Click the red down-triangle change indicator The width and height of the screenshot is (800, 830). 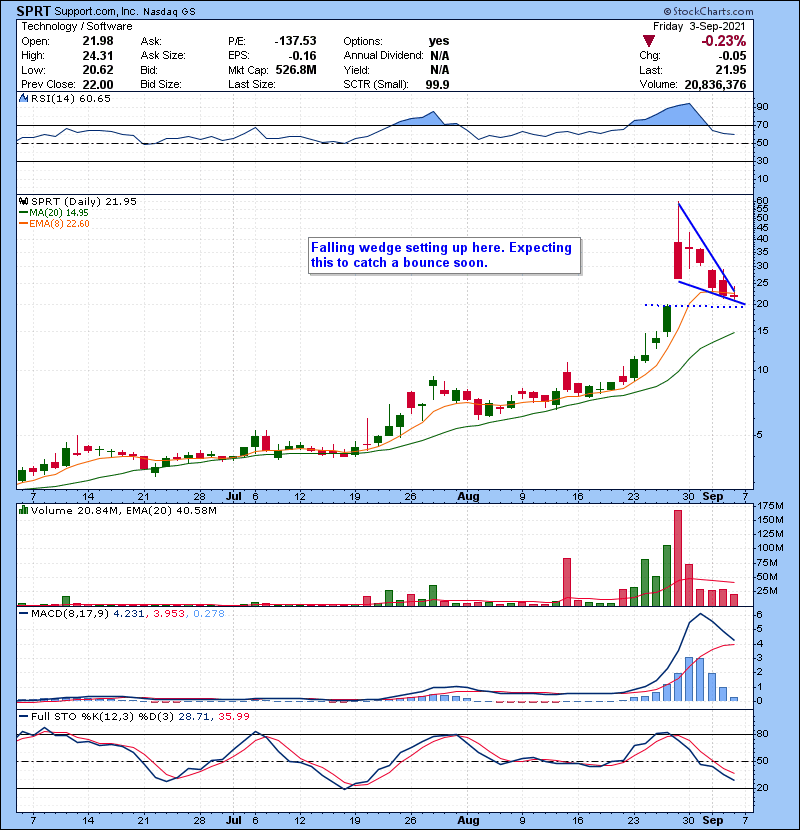tap(649, 41)
